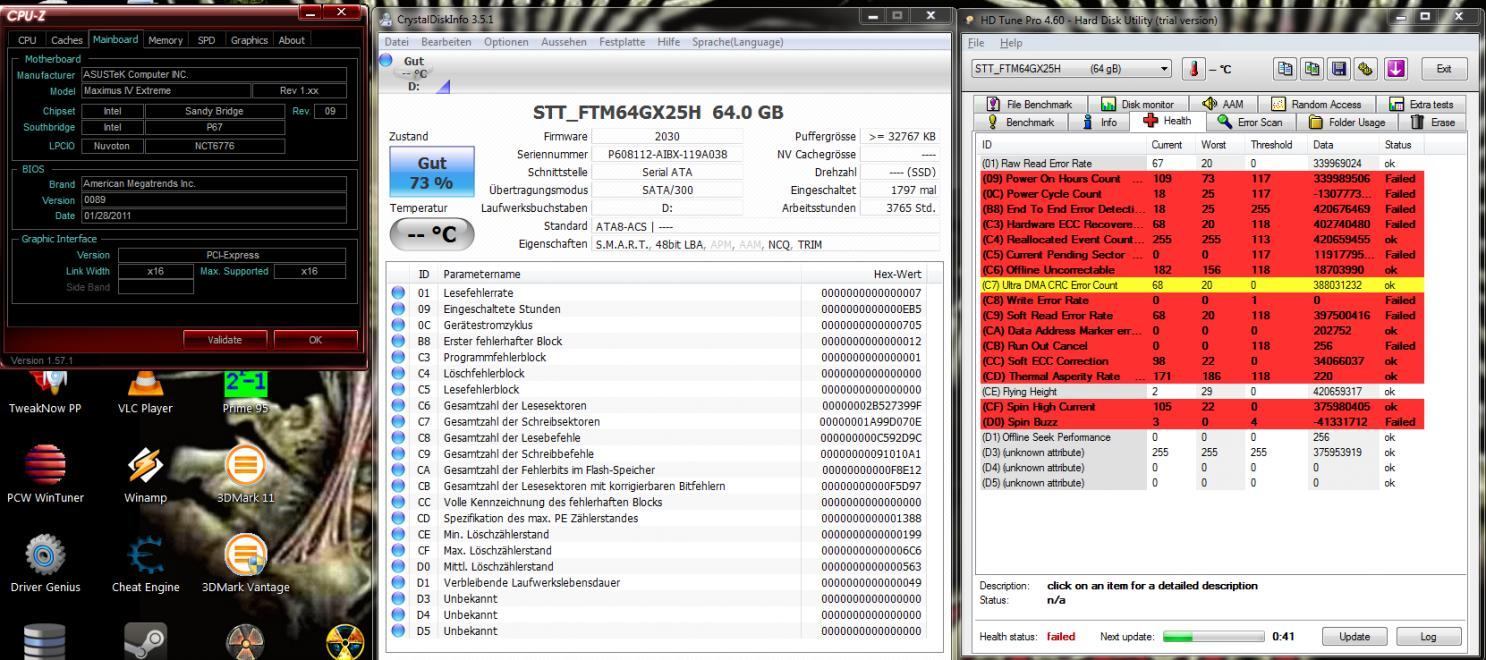Click the thermometer temperature icon in HD Tune
The image size is (1486, 660).
click(1194, 69)
